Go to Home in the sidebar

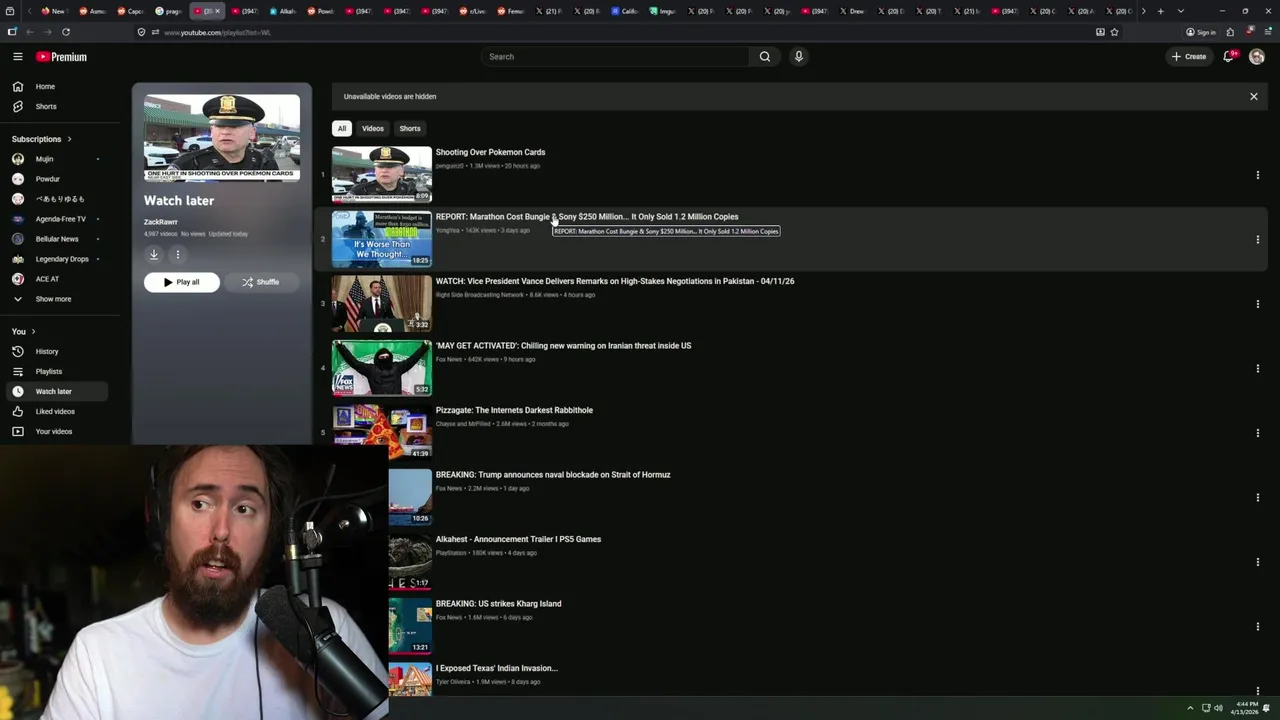click(57, 87)
